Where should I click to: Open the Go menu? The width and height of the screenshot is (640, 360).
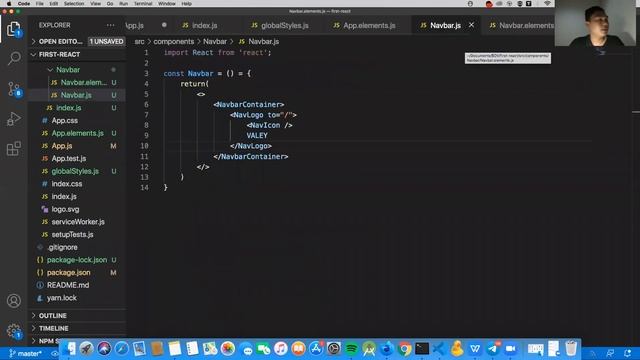point(110,4)
